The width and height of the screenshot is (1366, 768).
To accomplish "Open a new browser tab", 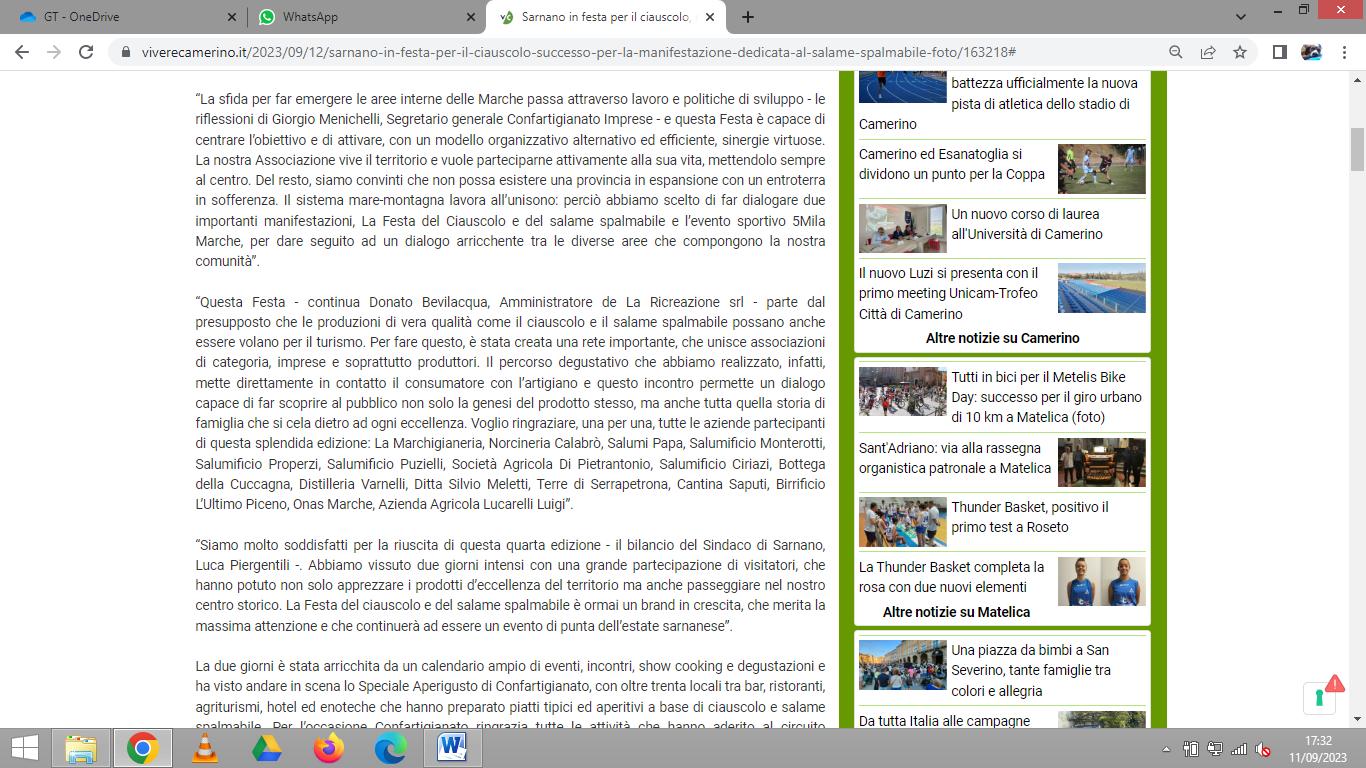I will 747,17.
